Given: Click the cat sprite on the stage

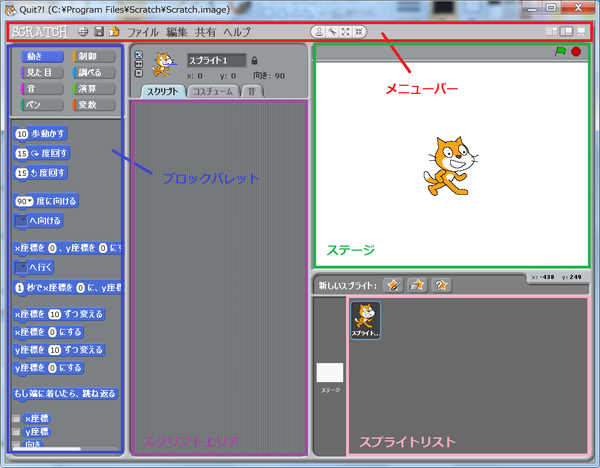Looking at the screenshot, I should point(450,166).
